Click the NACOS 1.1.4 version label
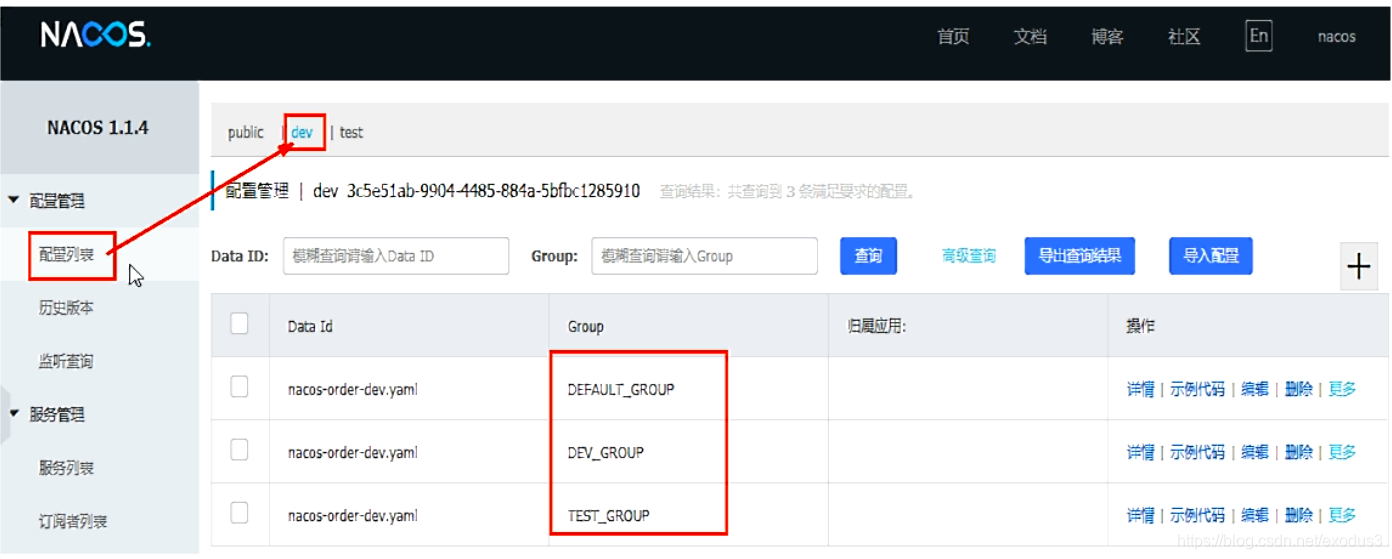The width and height of the screenshot is (1392, 559). coord(98,128)
